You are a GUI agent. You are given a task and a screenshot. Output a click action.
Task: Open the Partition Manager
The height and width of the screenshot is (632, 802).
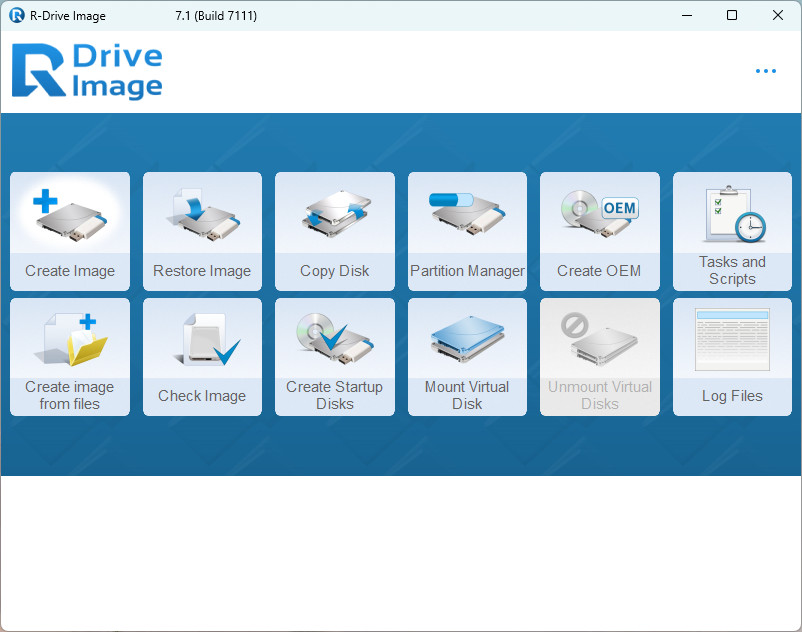coord(467,231)
